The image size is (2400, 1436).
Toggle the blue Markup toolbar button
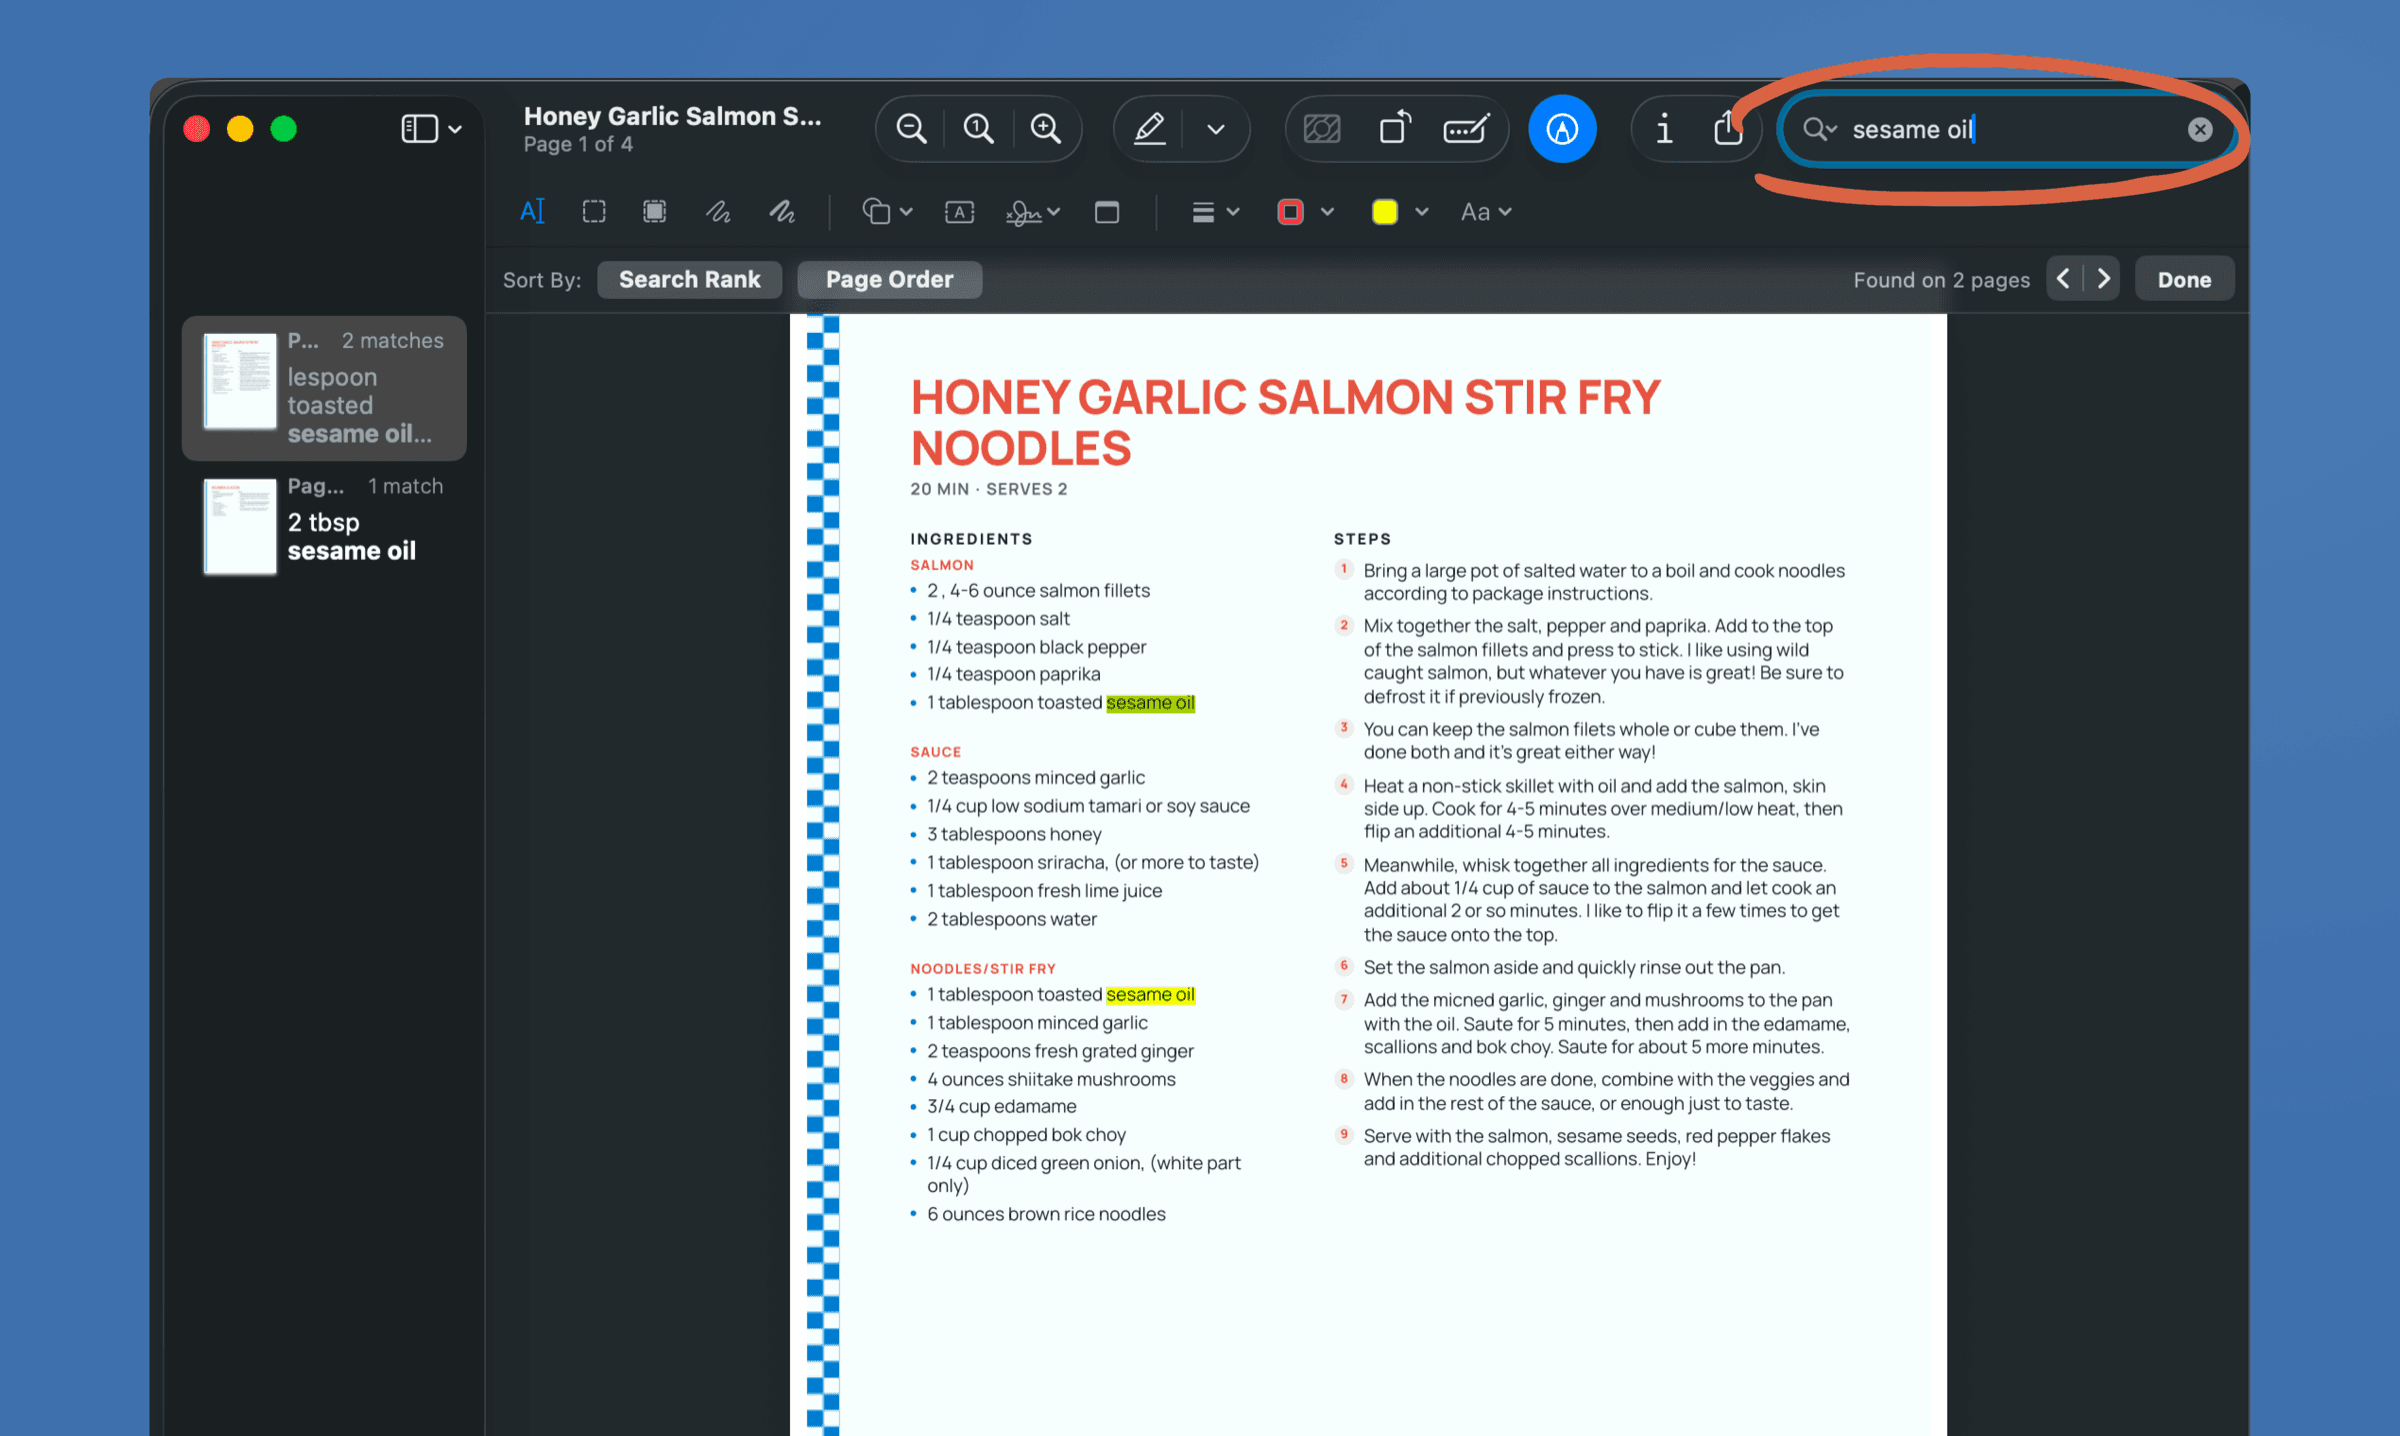click(1562, 129)
